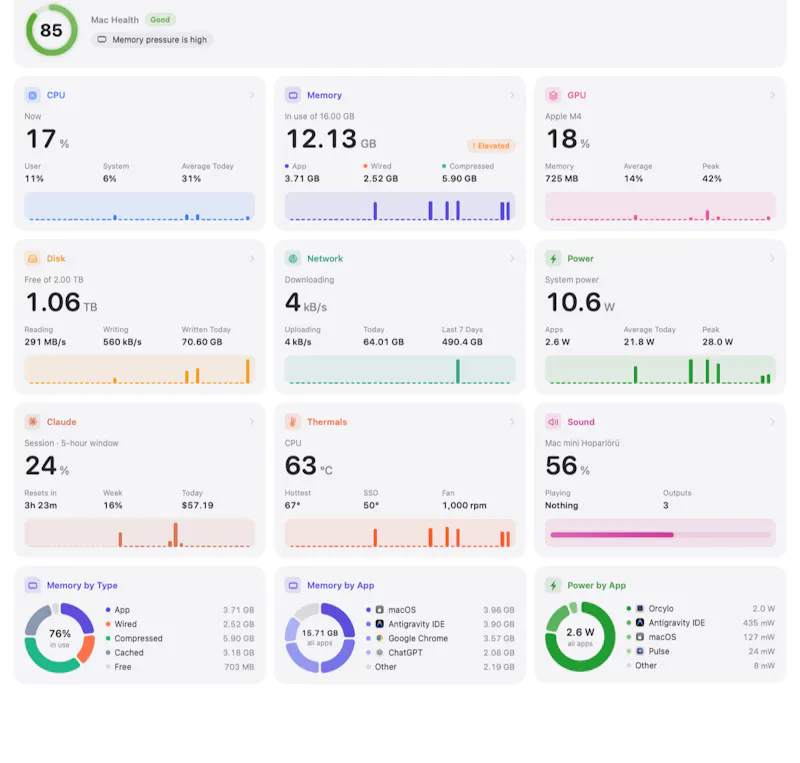800x763 pixels.
Task: Click the Memory by Type donut chart
Action: [x=60, y=638]
